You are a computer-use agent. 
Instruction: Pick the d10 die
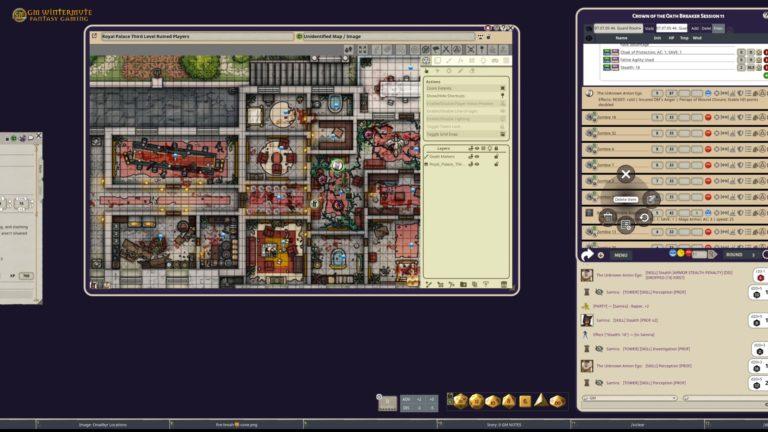(x=492, y=402)
